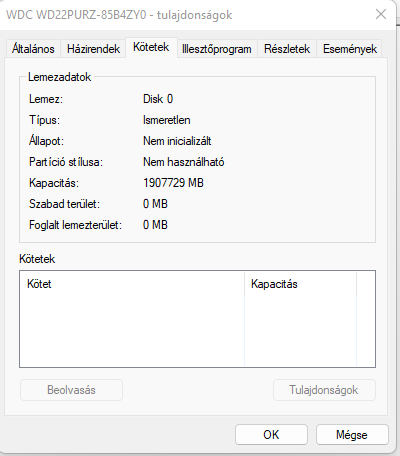400x456 pixels.
Task: Open the Házirendek tab
Action: click(93, 49)
